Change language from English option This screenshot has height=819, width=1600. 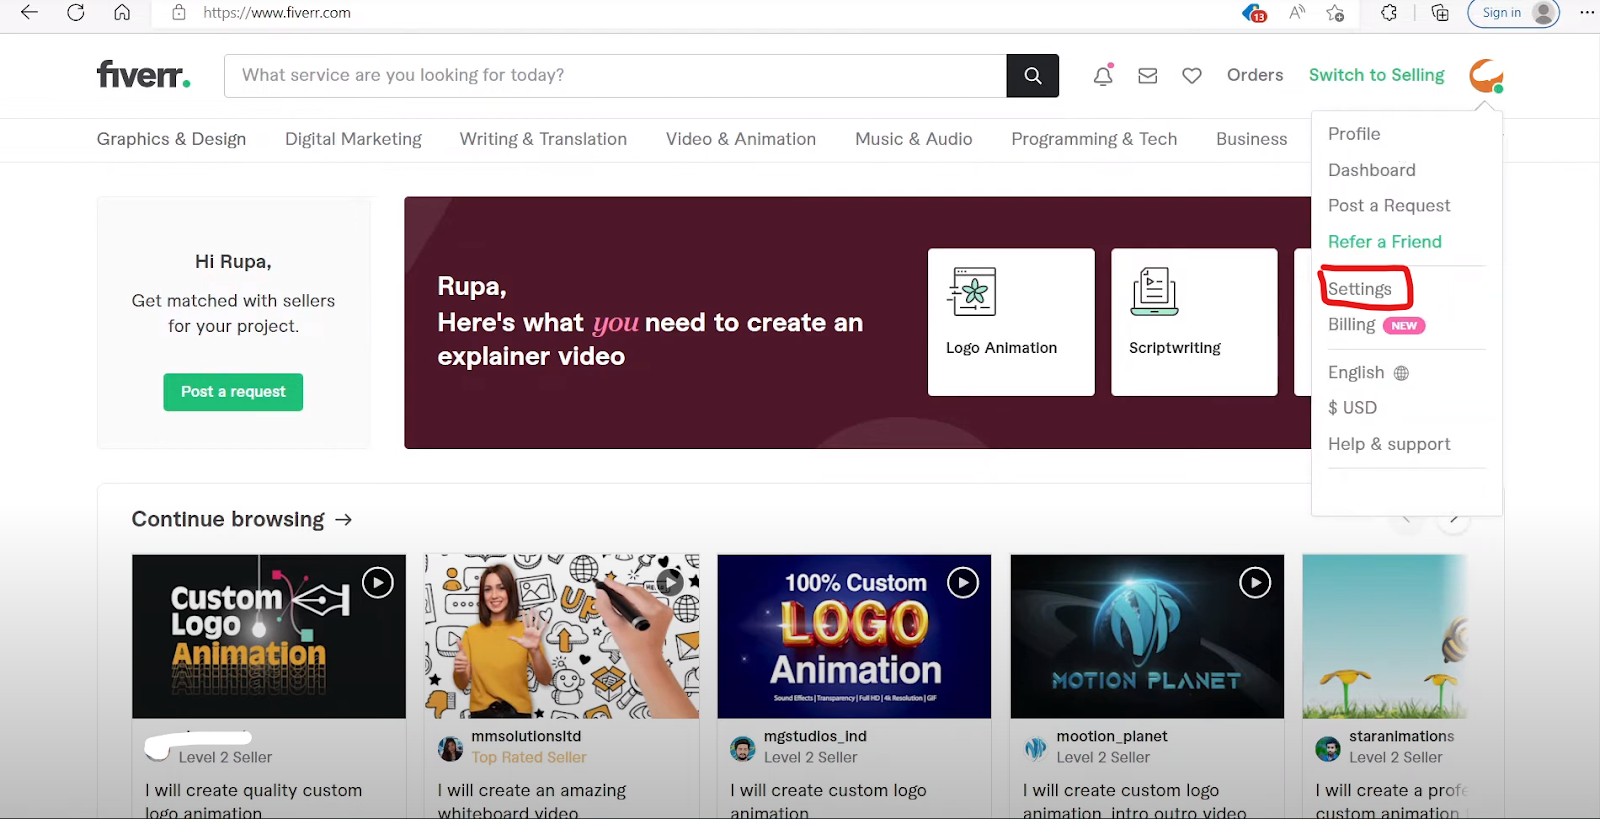tap(1356, 373)
